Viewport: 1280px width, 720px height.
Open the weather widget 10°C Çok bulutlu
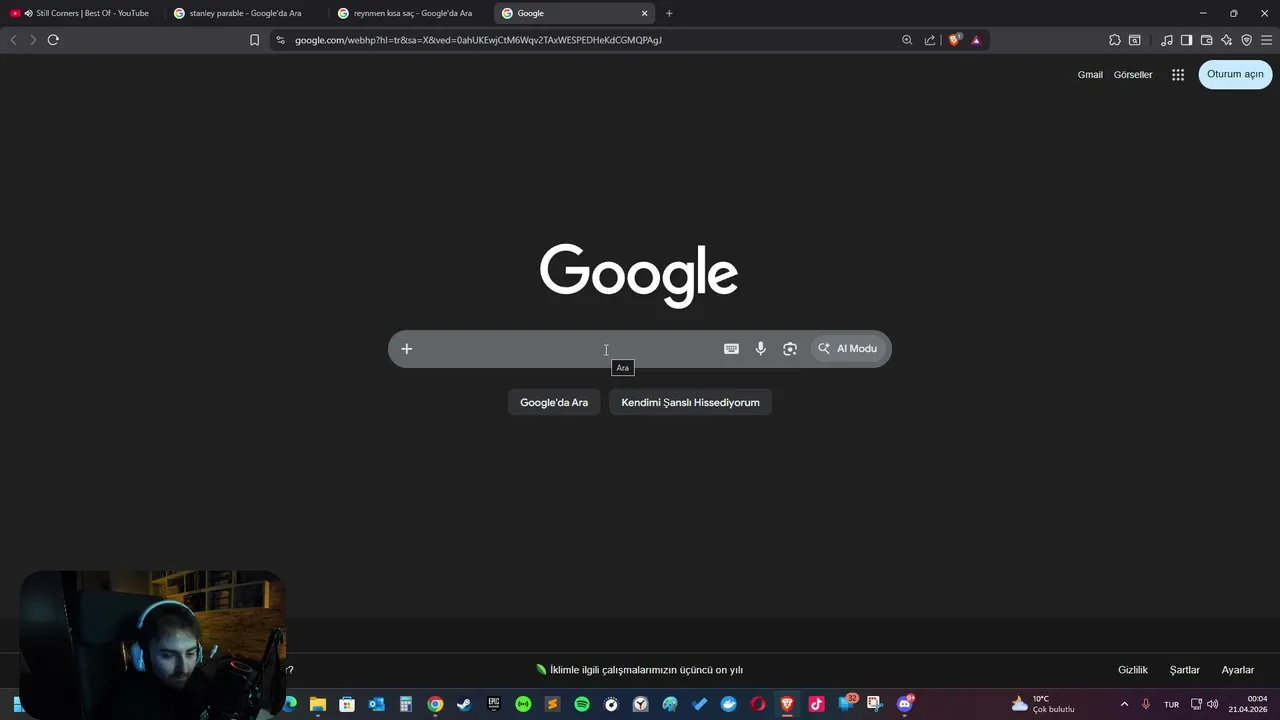pyautogui.click(x=1043, y=704)
